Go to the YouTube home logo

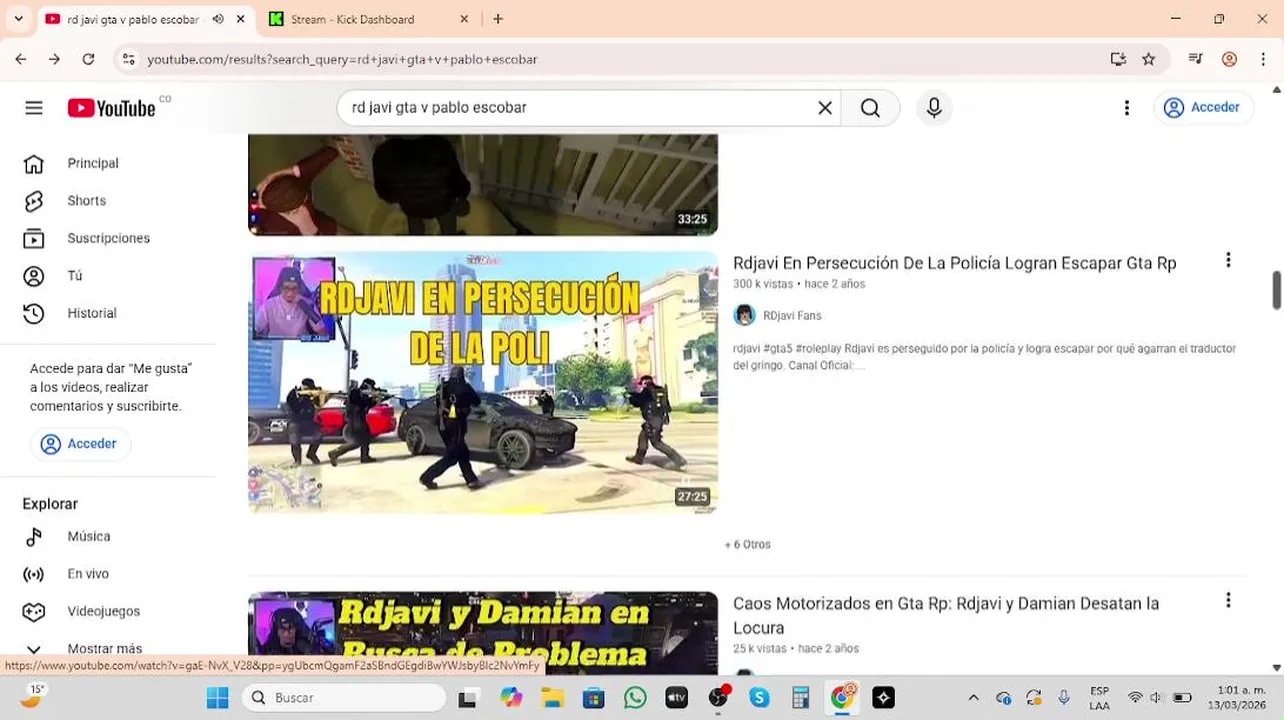(111, 108)
